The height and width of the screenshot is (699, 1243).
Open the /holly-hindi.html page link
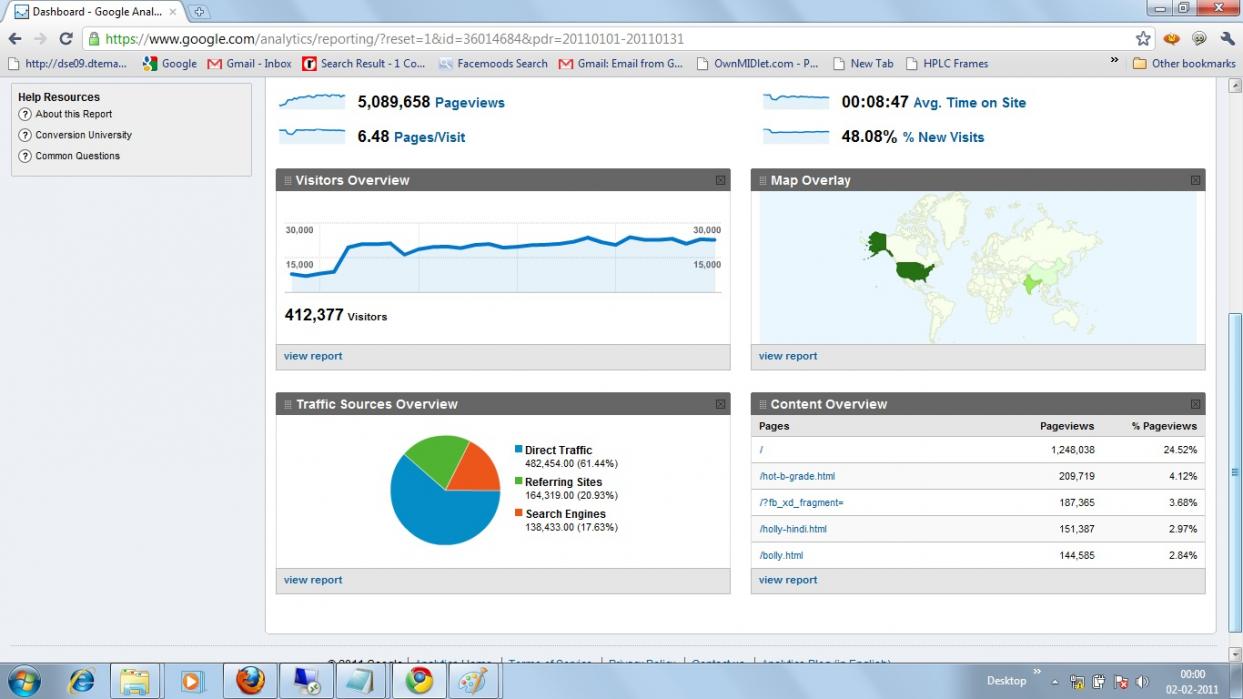[793, 529]
